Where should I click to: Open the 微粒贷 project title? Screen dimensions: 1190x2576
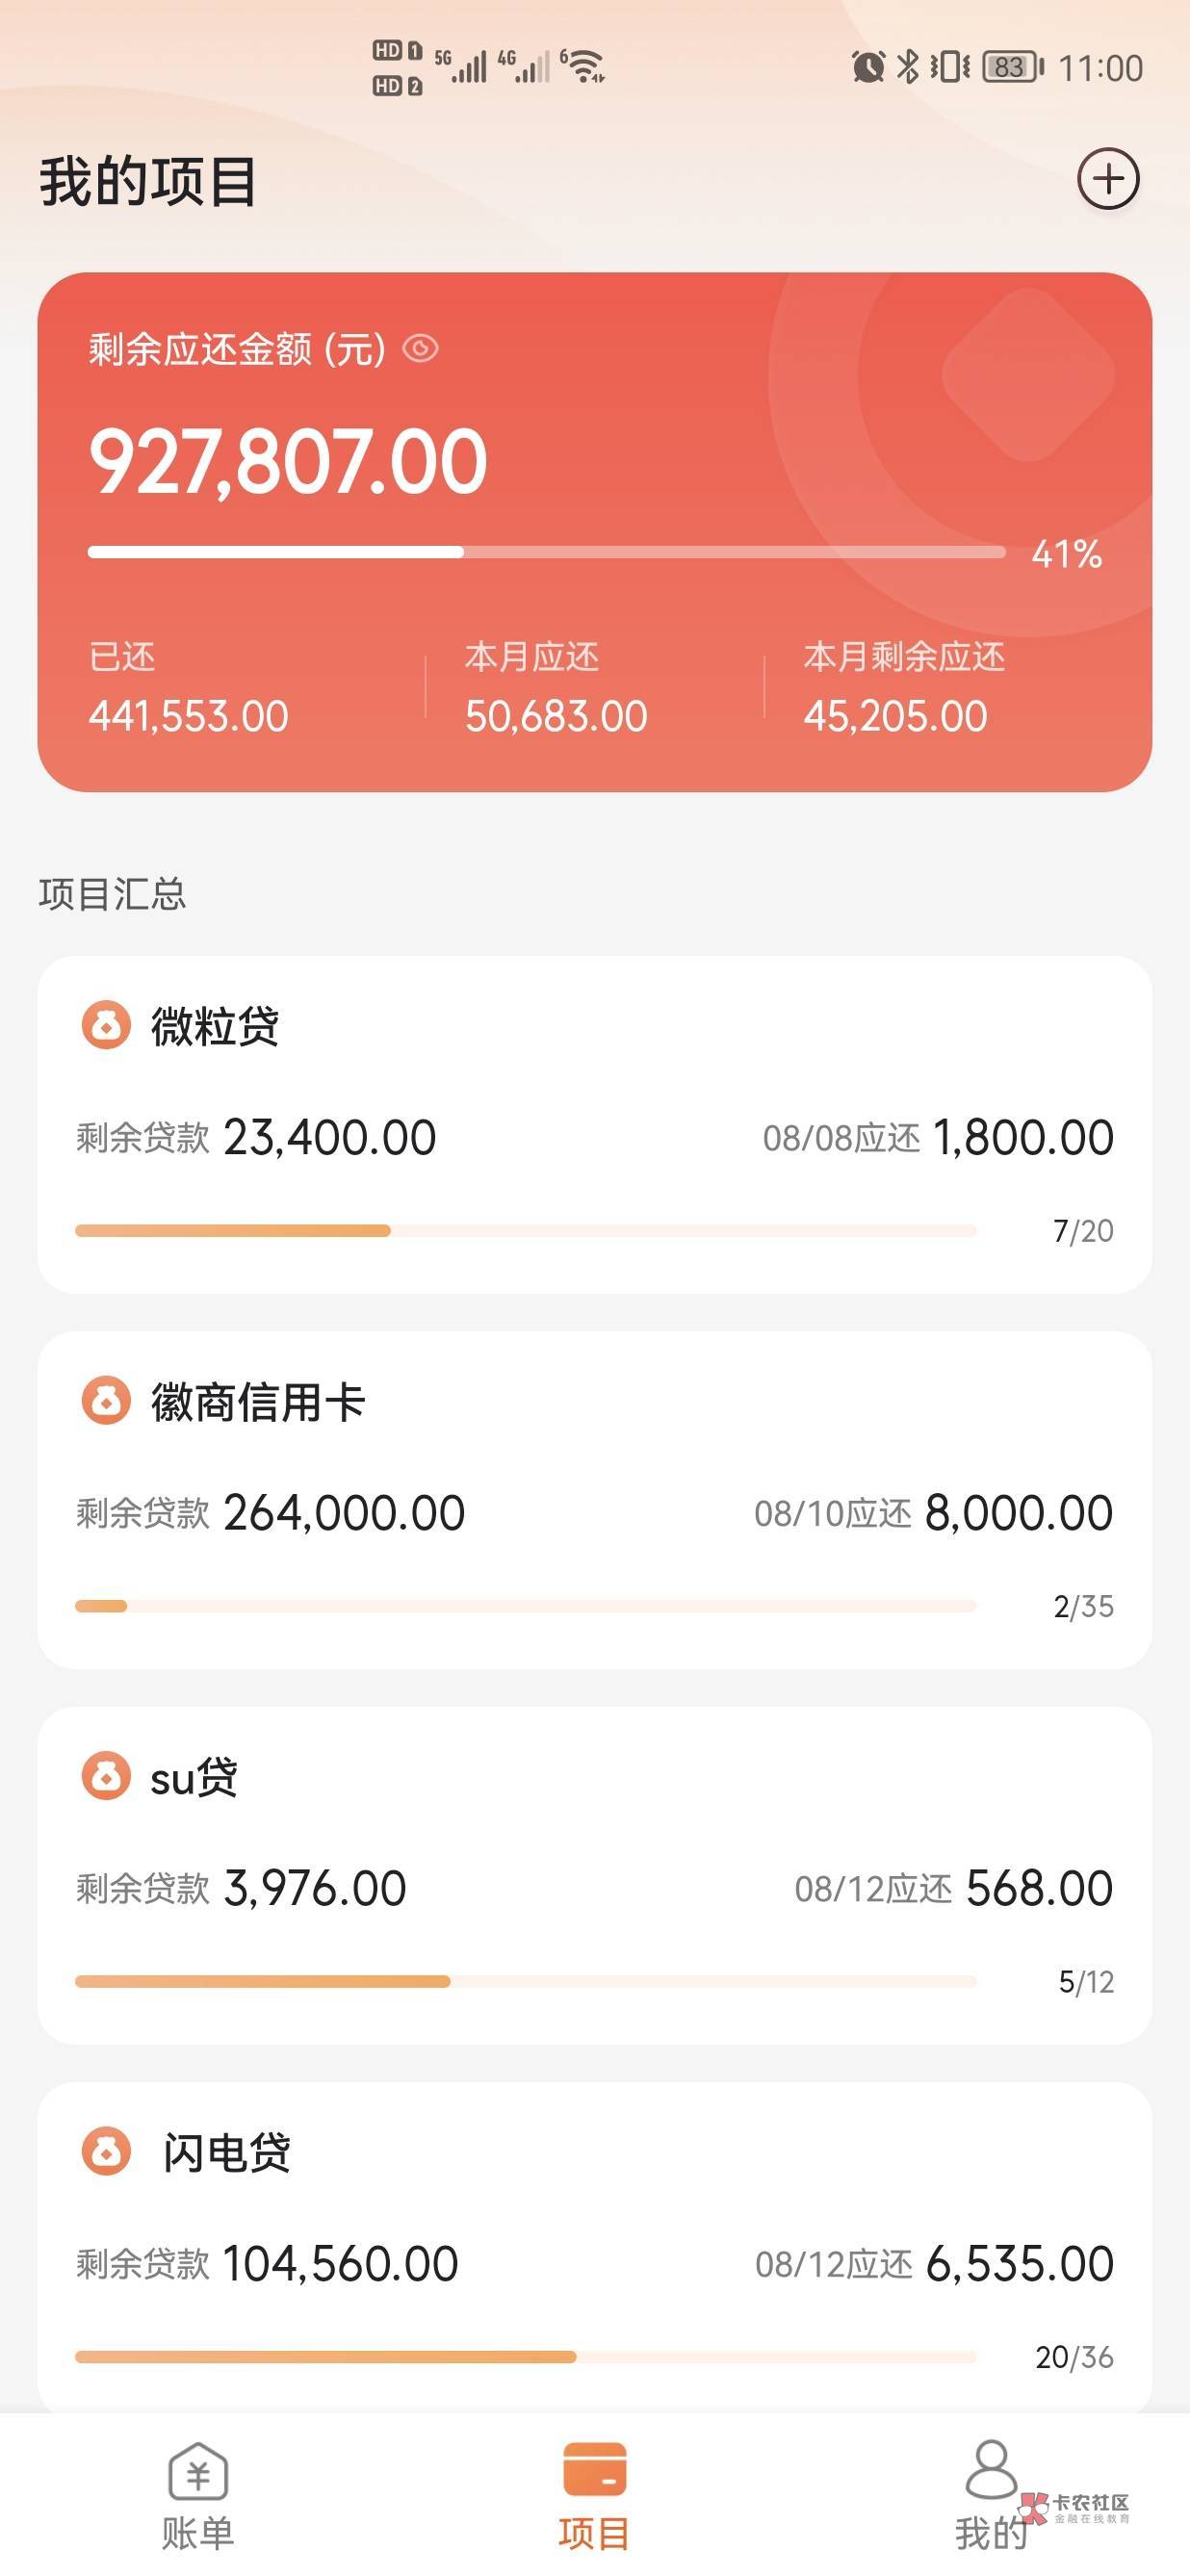[x=215, y=1026]
